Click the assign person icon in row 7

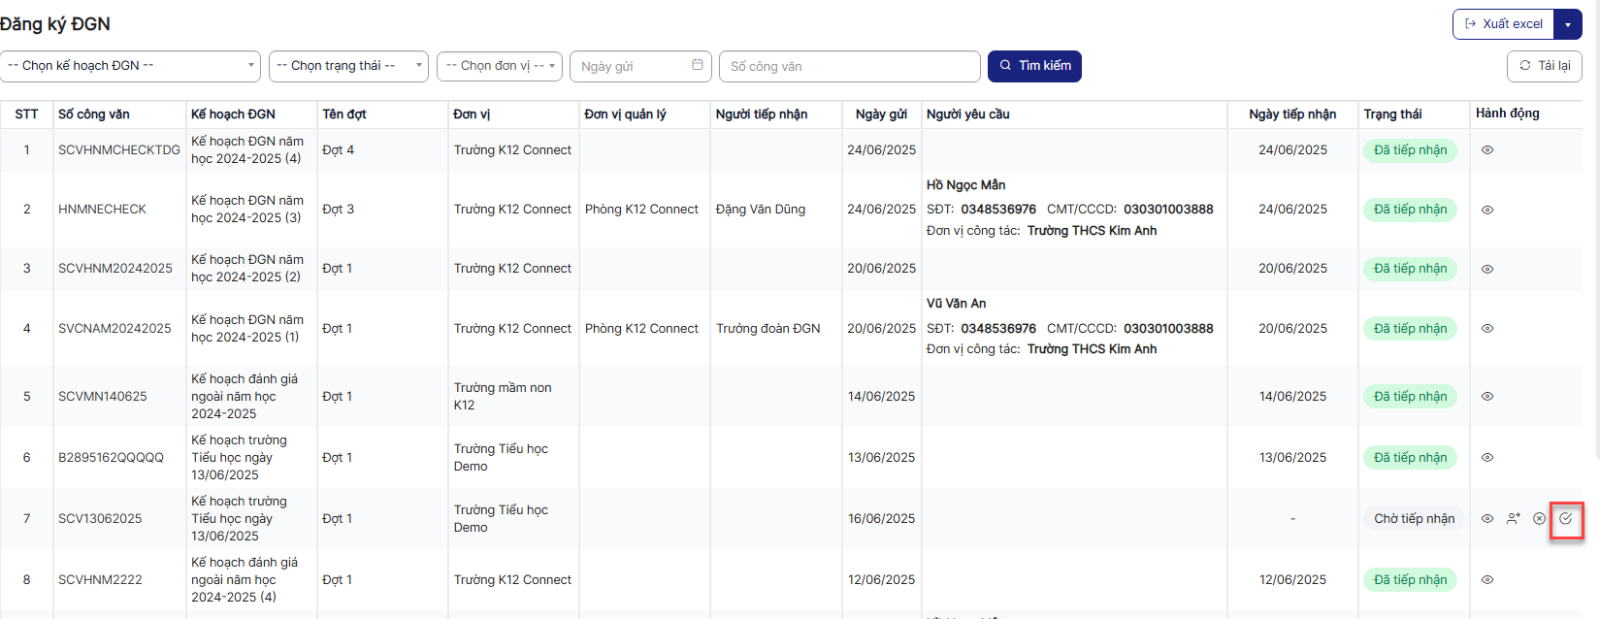(1513, 518)
